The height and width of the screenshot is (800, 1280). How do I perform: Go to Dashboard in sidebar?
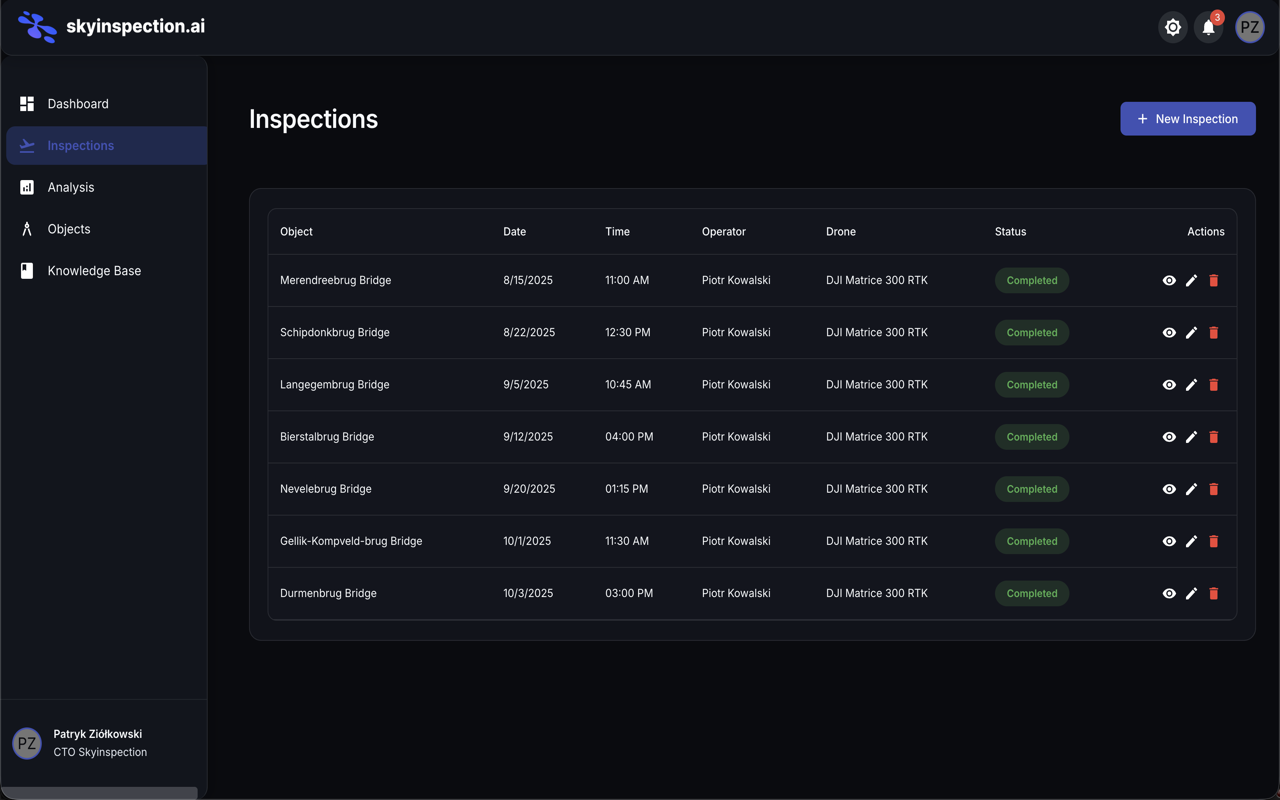coord(78,104)
